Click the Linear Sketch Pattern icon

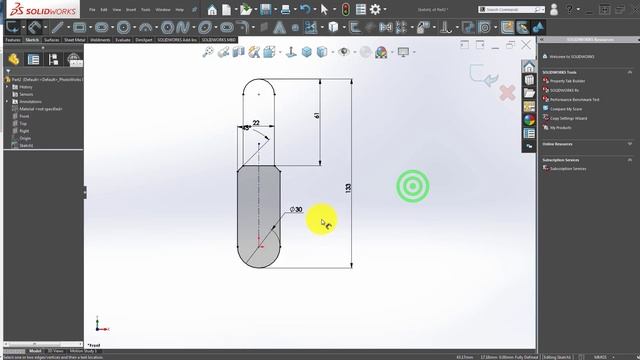pos(402,27)
